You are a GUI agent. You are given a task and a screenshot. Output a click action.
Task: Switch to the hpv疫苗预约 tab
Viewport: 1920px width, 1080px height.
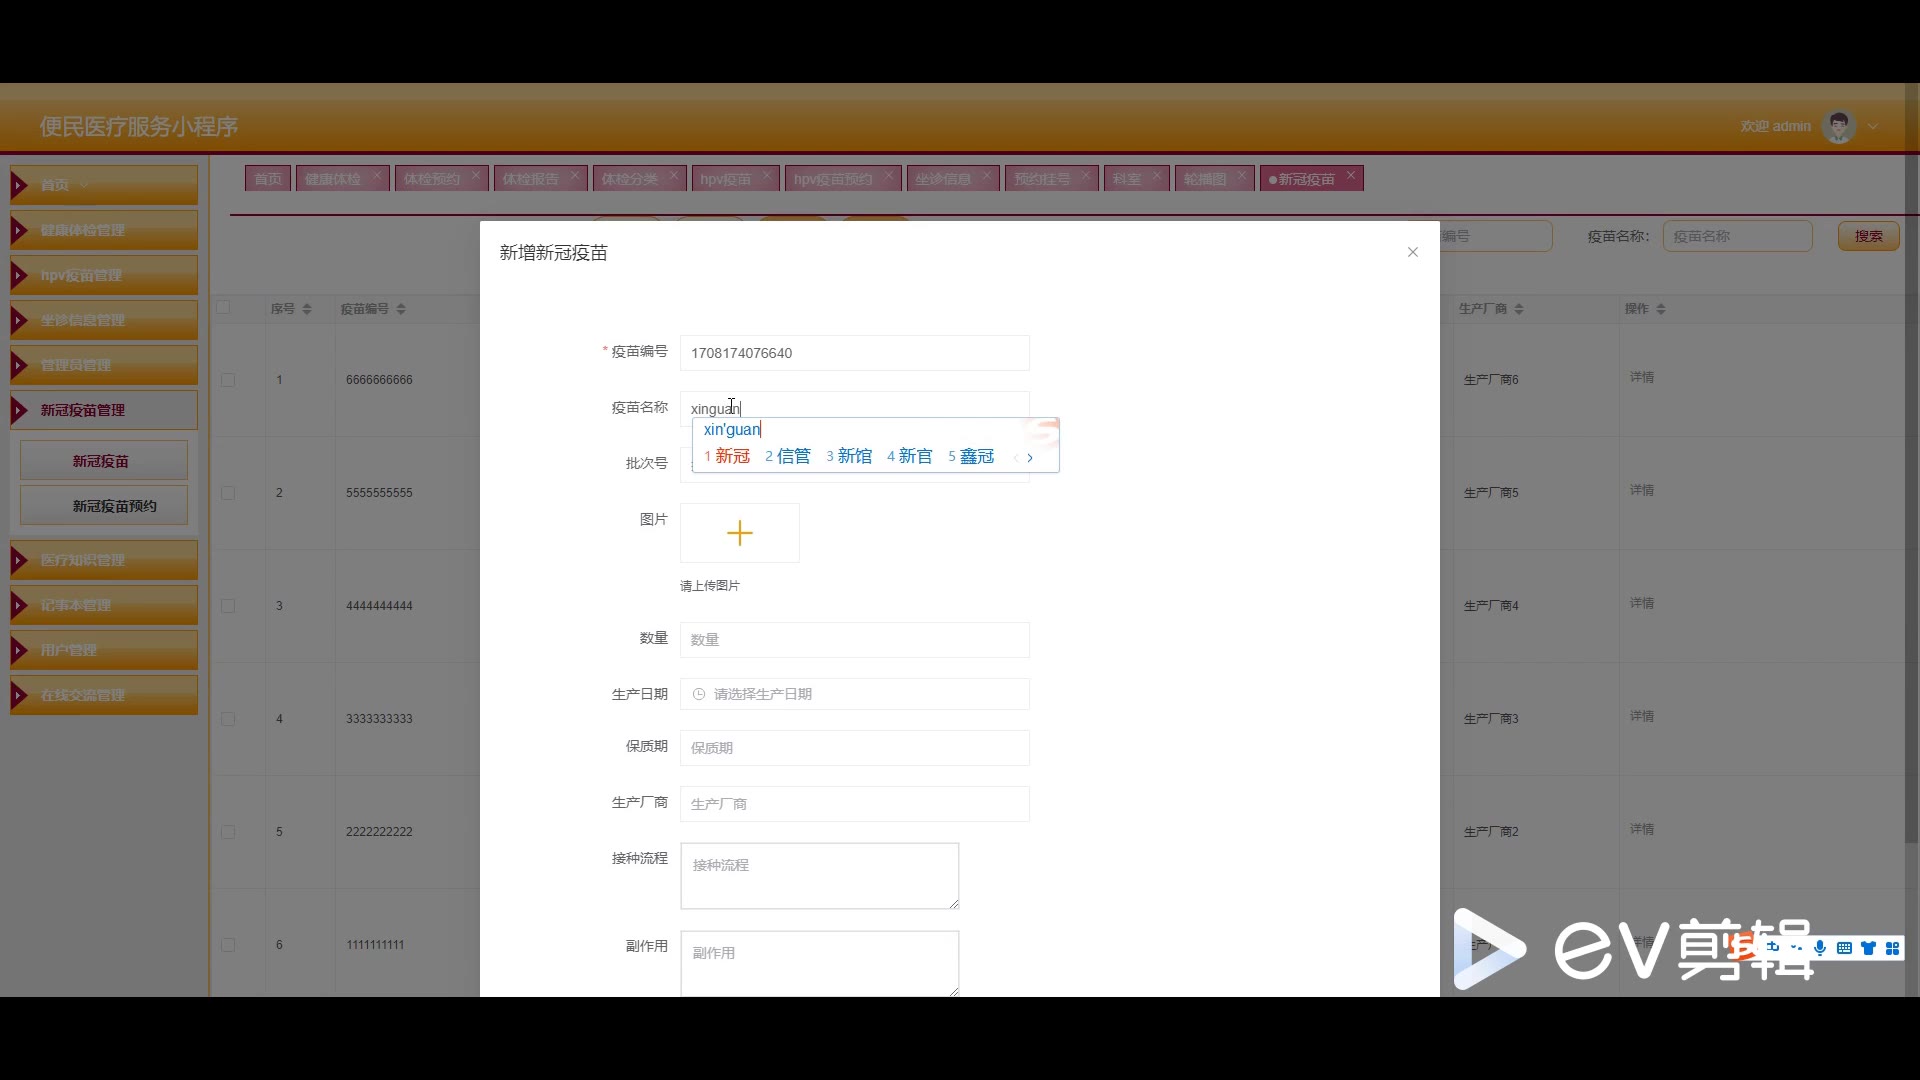(832, 179)
